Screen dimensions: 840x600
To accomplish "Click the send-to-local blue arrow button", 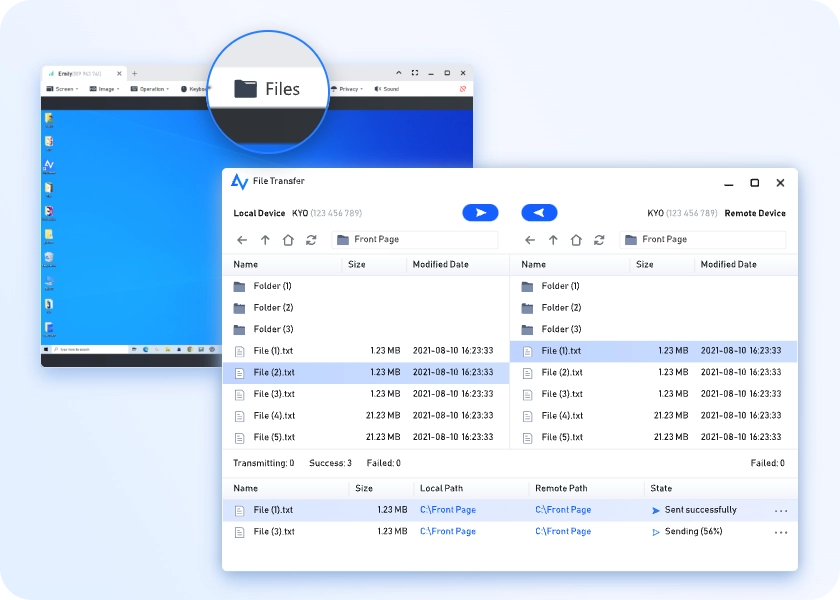I will (x=539, y=213).
